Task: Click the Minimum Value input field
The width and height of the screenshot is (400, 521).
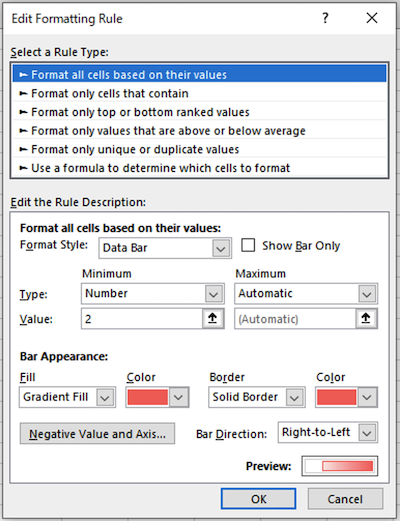Action: (142, 319)
